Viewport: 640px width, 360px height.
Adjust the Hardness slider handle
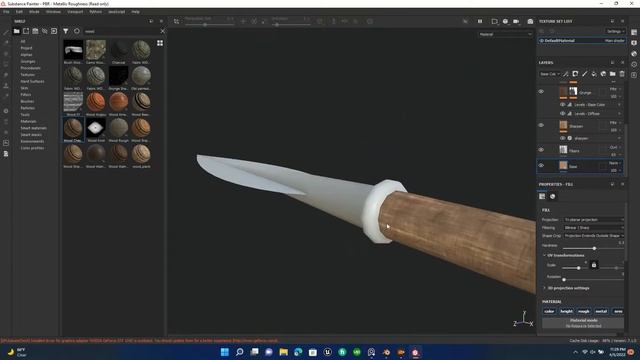pos(594,249)
